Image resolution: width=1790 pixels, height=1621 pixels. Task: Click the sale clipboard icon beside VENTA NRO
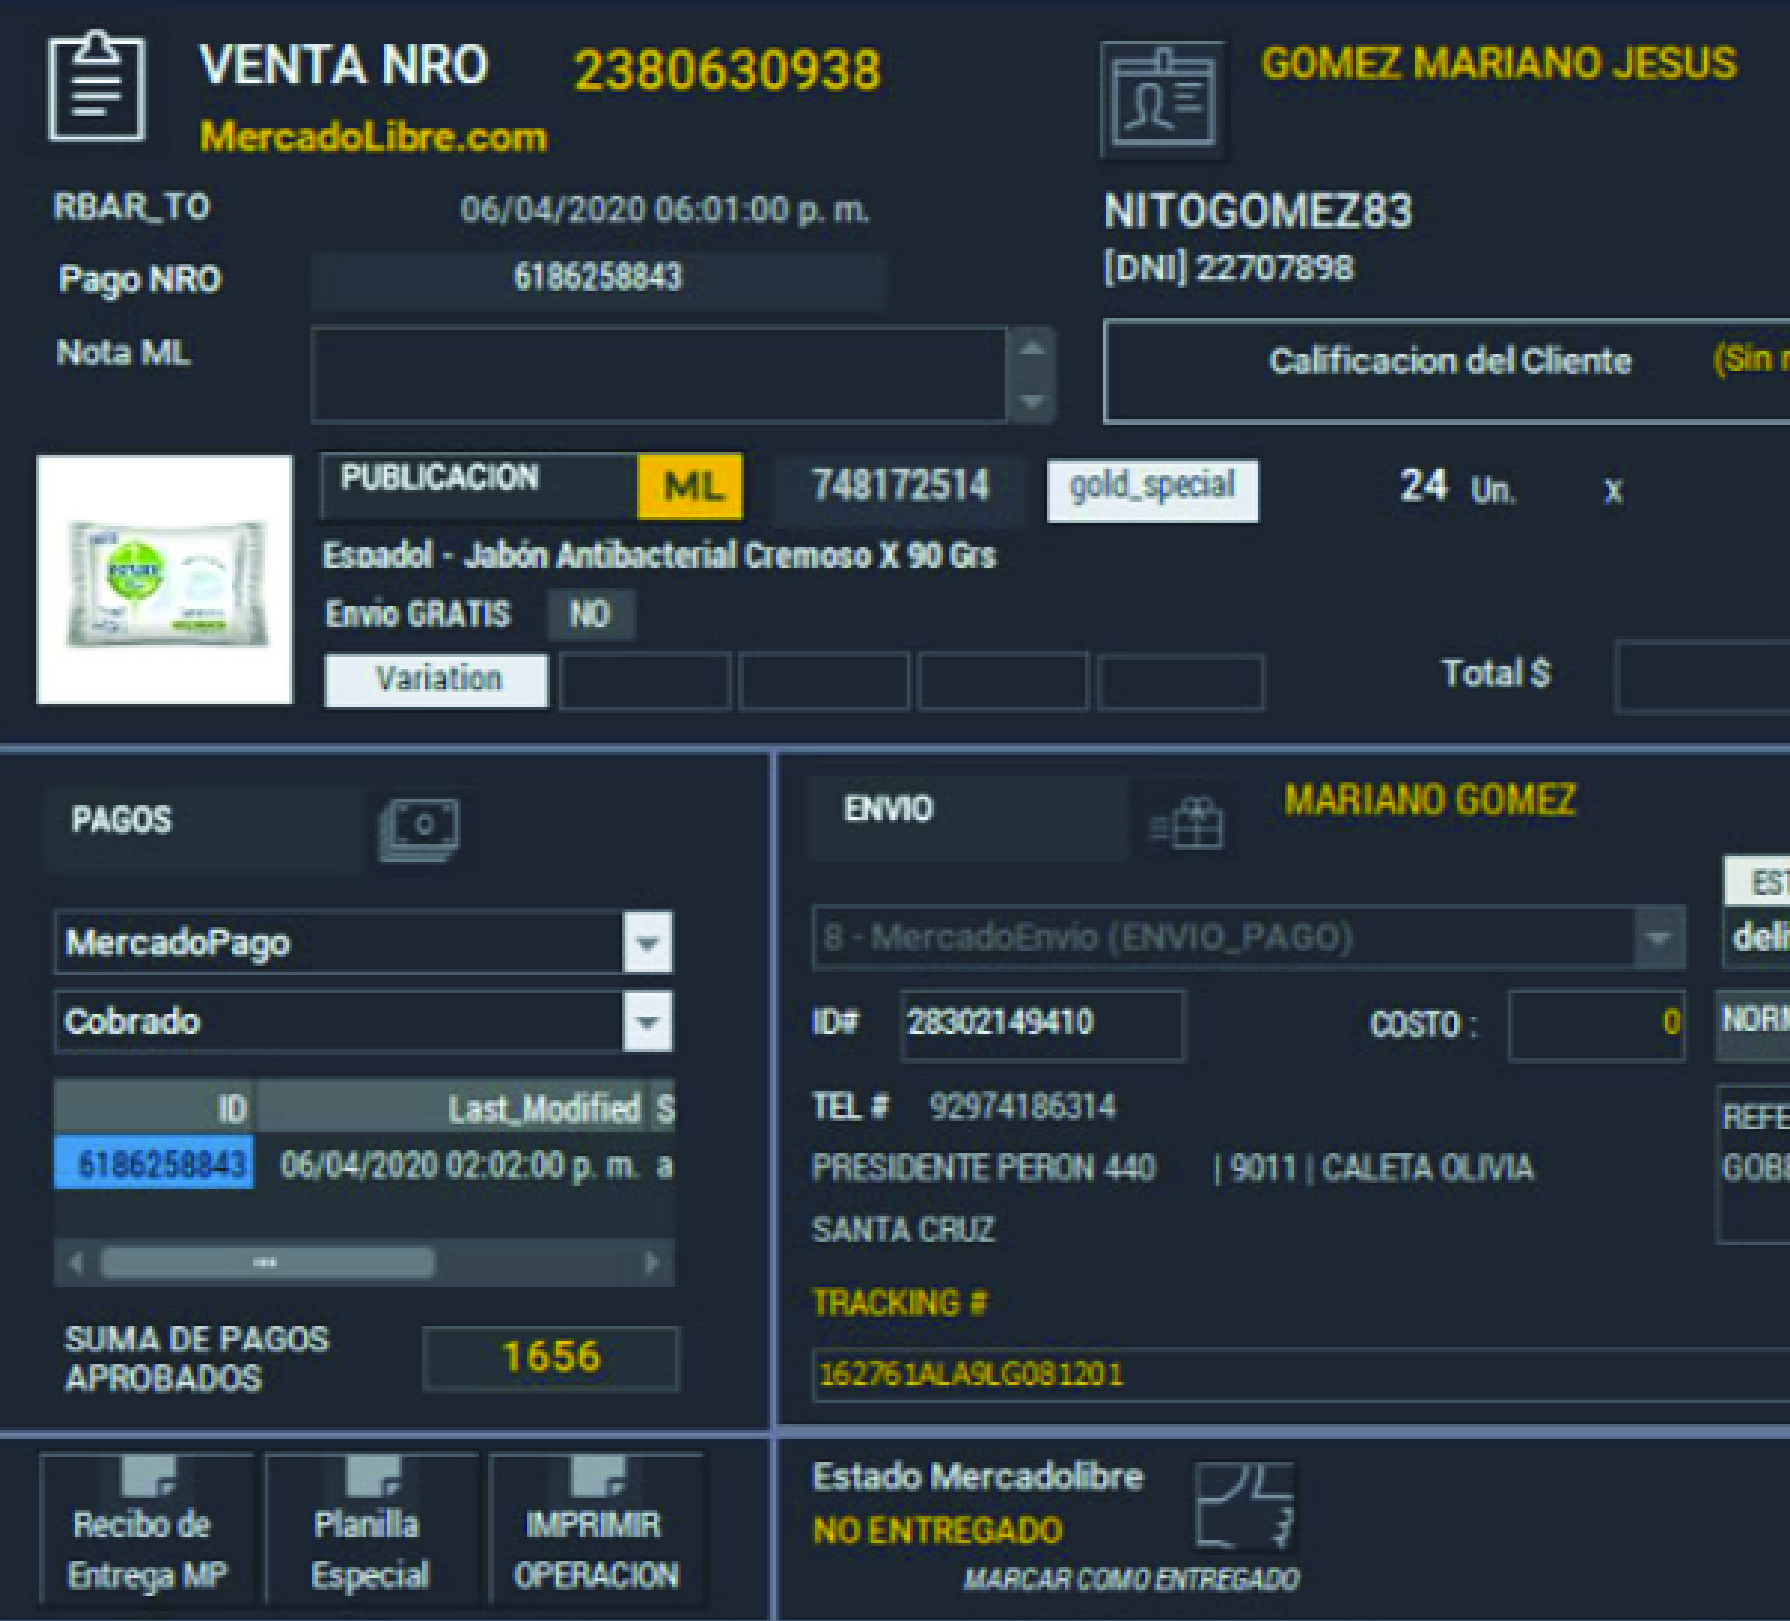click(x=96, y=87)
